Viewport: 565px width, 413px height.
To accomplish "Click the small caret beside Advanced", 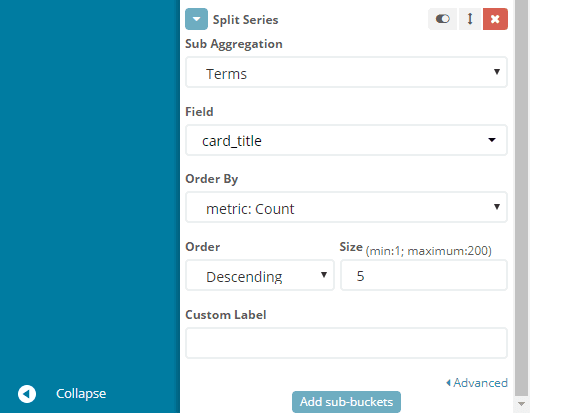I will (x=448, y=383).
